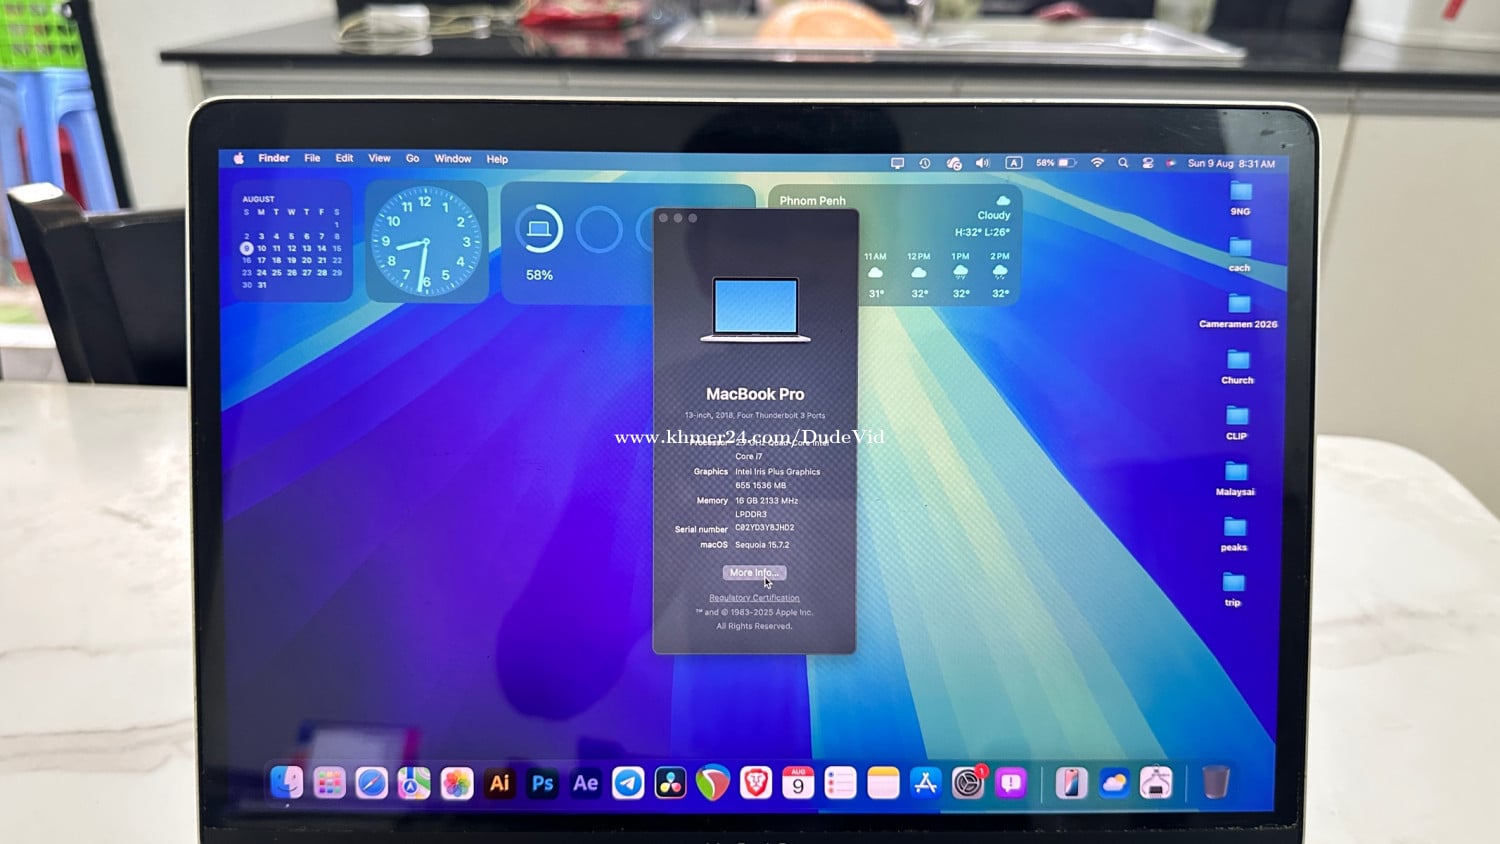This screenshot has width=1500, height=844.
Task: Open the Edit menu
Action: click(x=344, y=158)
